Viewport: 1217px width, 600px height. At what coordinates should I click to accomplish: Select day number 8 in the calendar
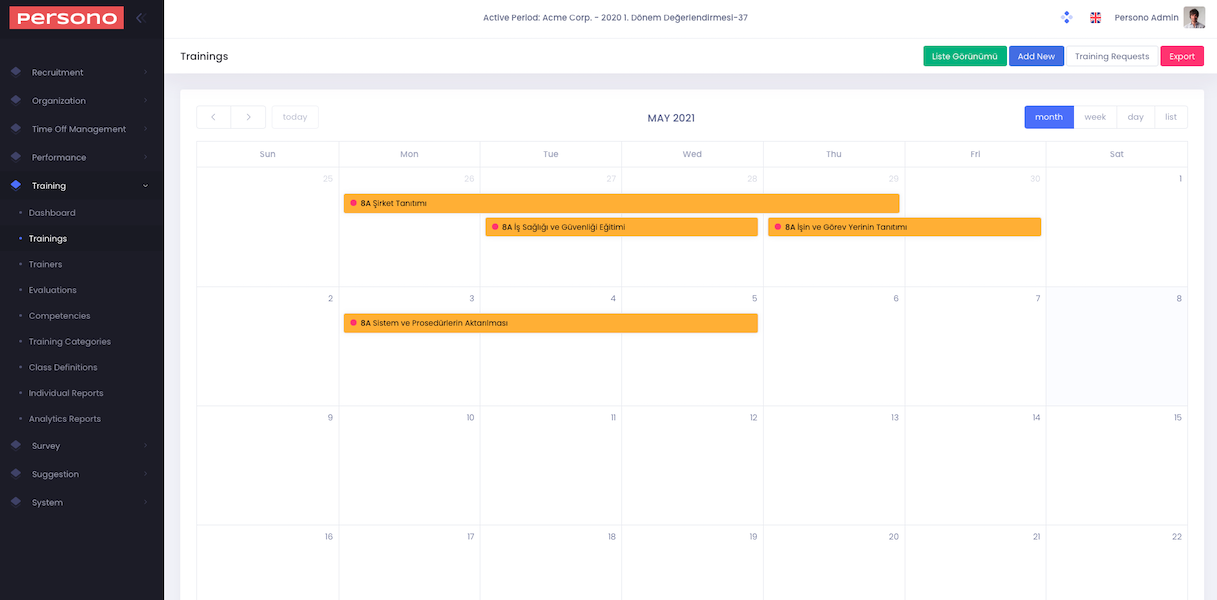click(1179, 298)
